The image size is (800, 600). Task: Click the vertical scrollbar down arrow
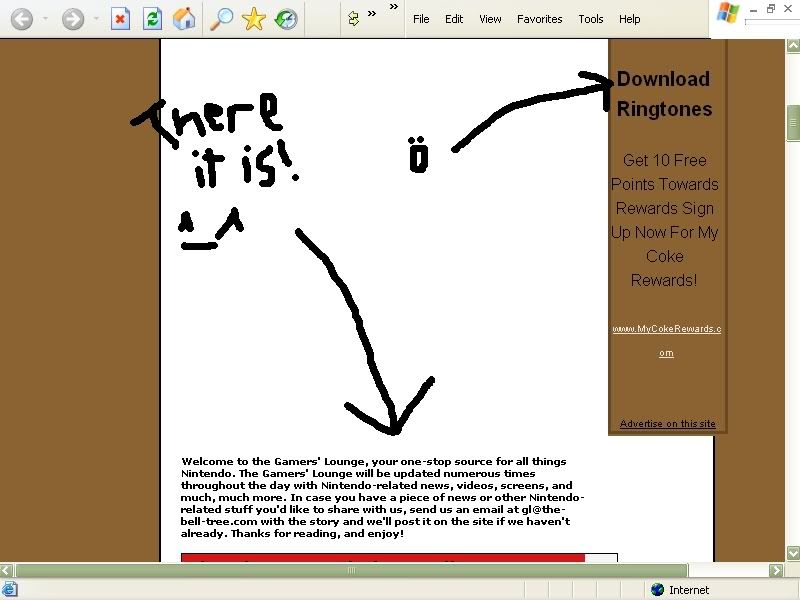(x=792, y=553)
